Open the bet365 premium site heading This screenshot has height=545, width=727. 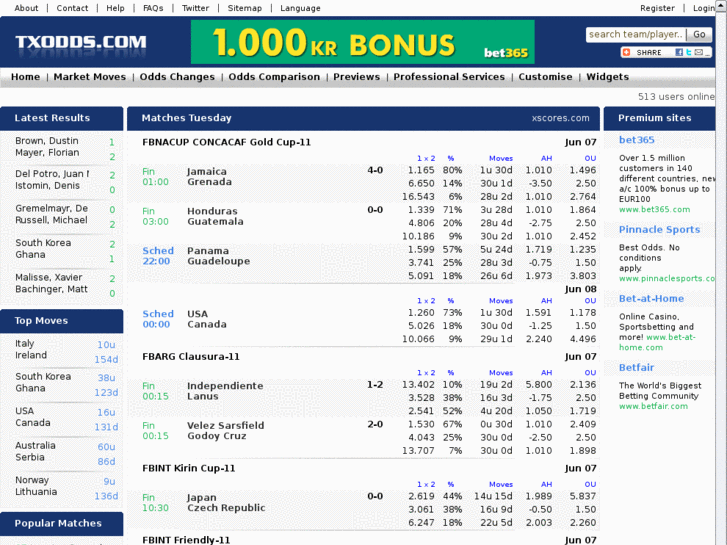pyautogui.click(x=637, y=140)
